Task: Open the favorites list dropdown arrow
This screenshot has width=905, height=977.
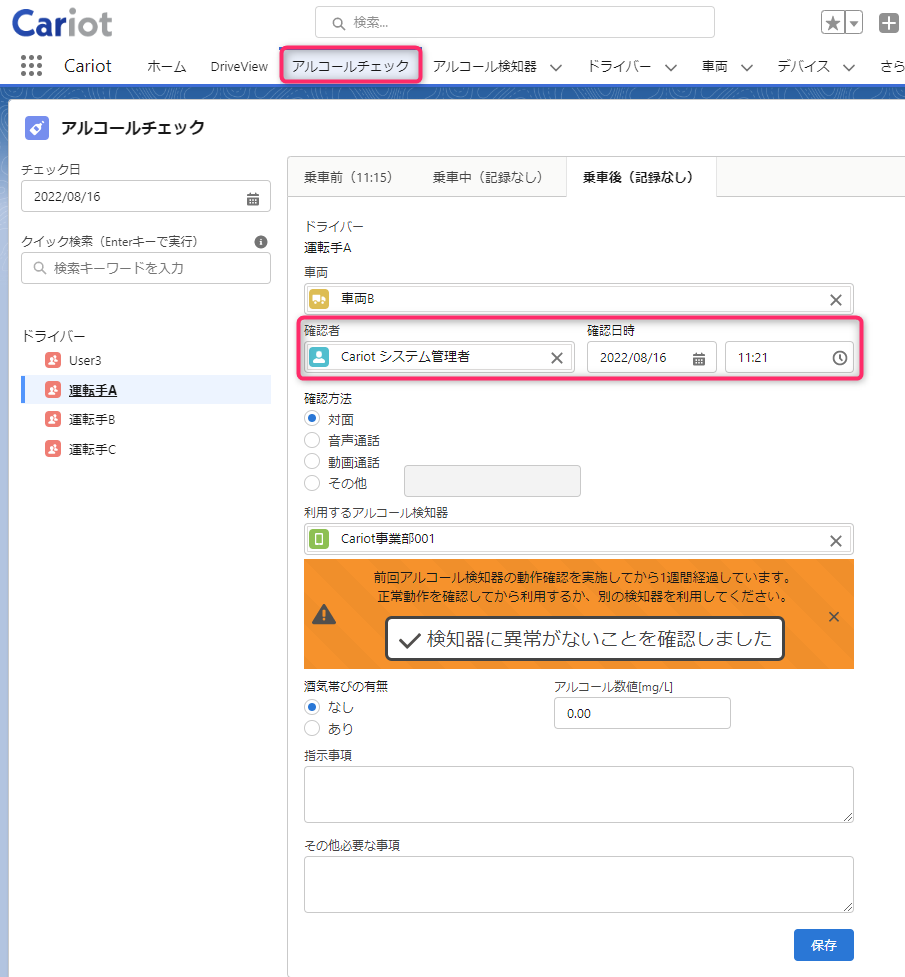Action: [854, 23]
